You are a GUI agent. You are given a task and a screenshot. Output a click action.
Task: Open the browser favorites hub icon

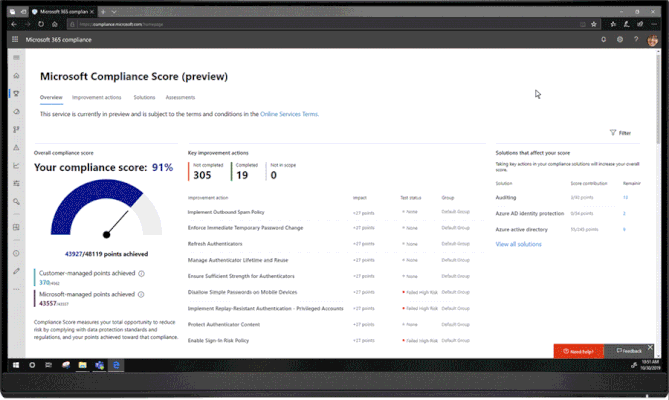(x=613, y=24)
